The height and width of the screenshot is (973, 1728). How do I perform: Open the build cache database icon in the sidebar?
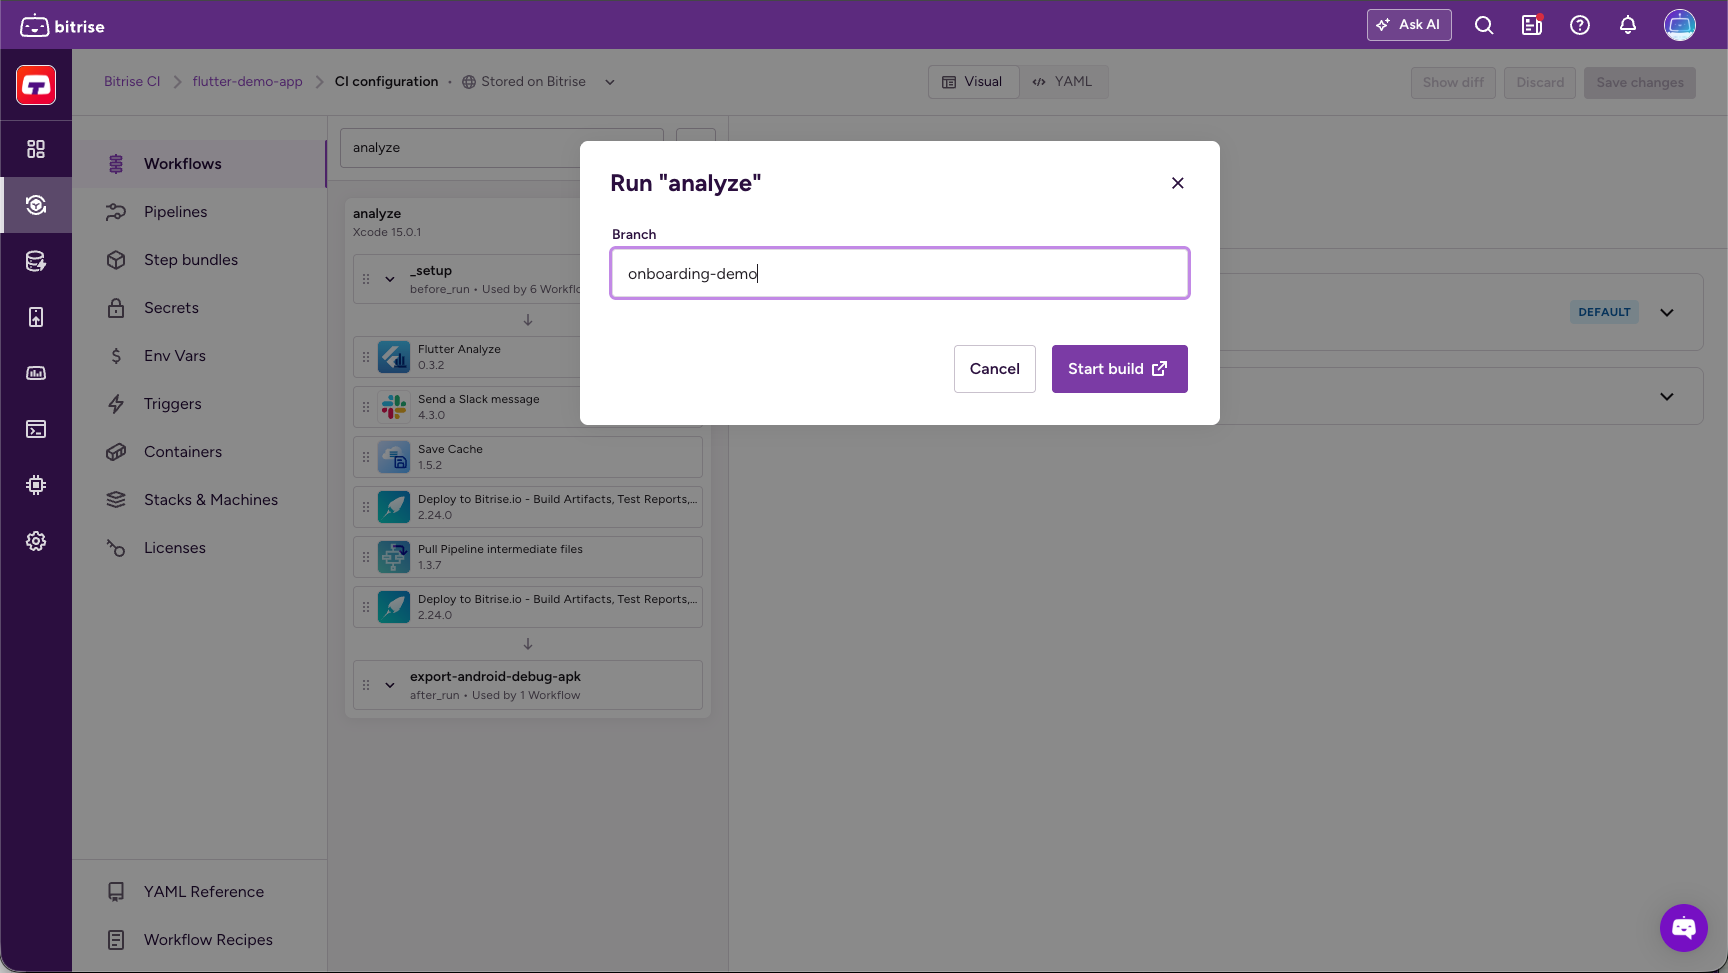[x=36, y=261]
